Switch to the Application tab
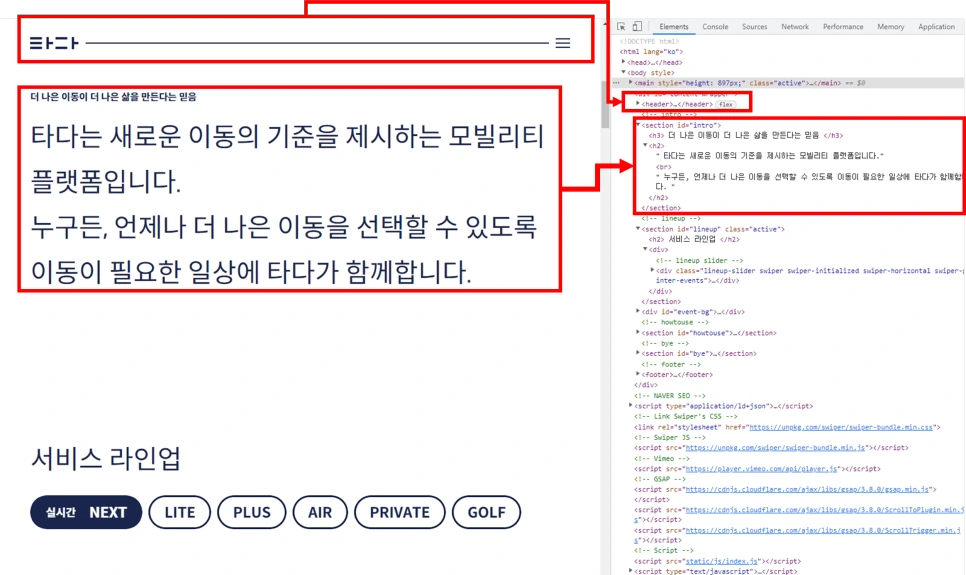The width and height of the screenshot is (966, 575). 936,27
